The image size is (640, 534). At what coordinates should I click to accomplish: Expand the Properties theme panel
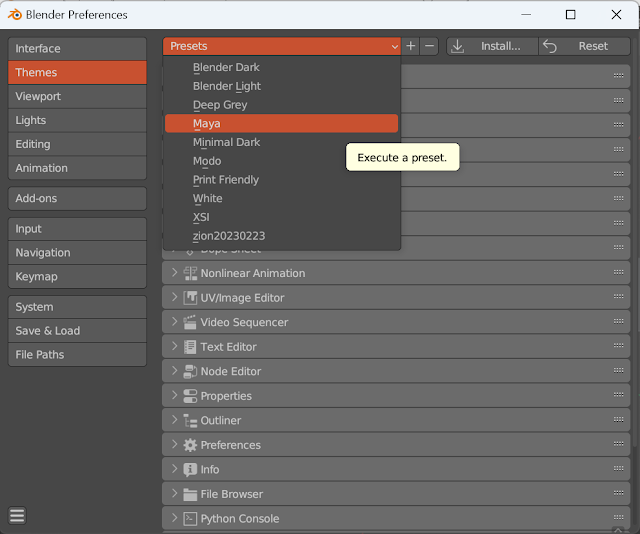pos(174,395)
